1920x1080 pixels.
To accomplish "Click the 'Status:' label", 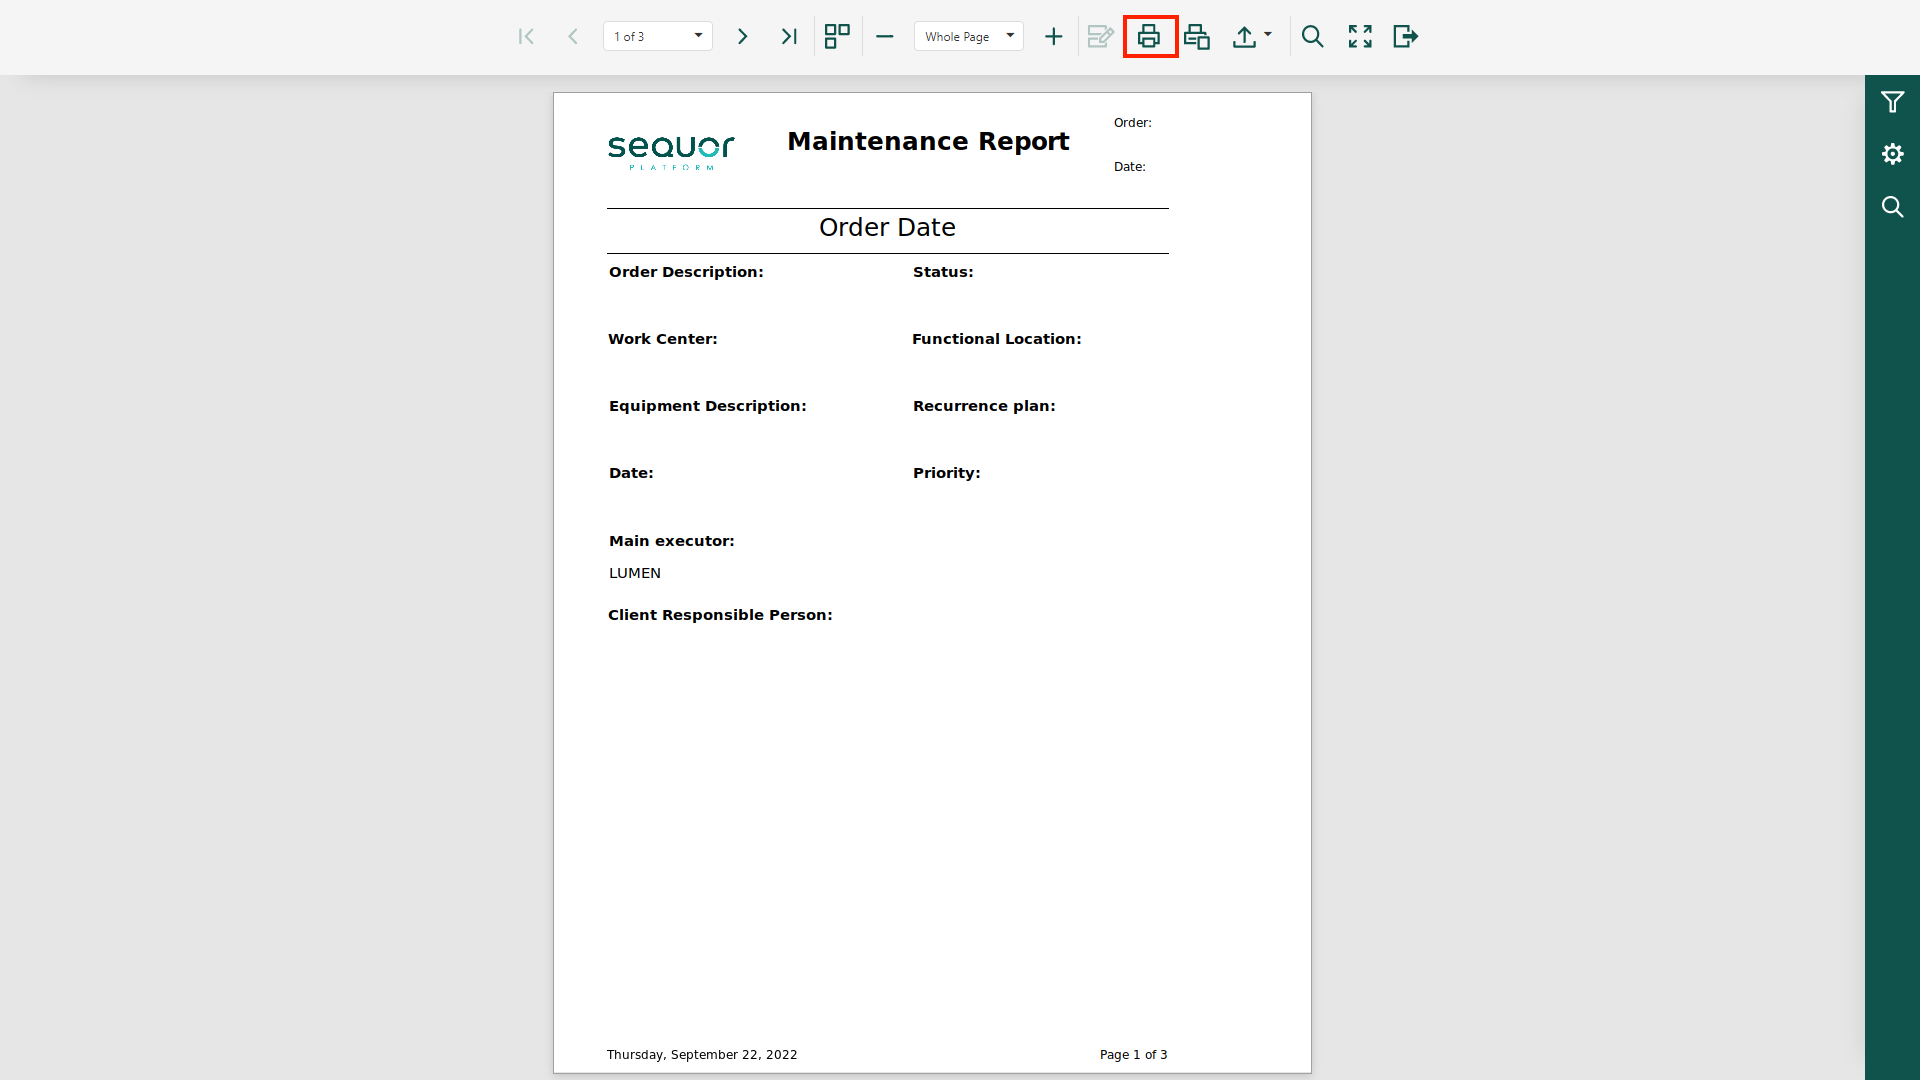I will pyautogui.click(x=943, y=272).
